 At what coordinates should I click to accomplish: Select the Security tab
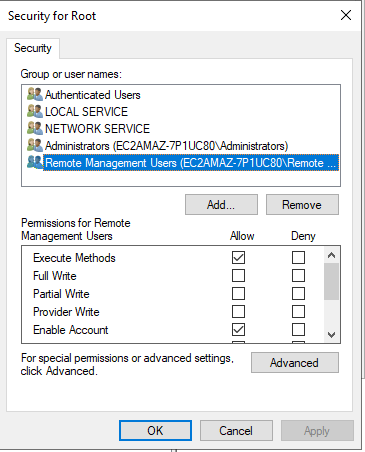point(33,48)
